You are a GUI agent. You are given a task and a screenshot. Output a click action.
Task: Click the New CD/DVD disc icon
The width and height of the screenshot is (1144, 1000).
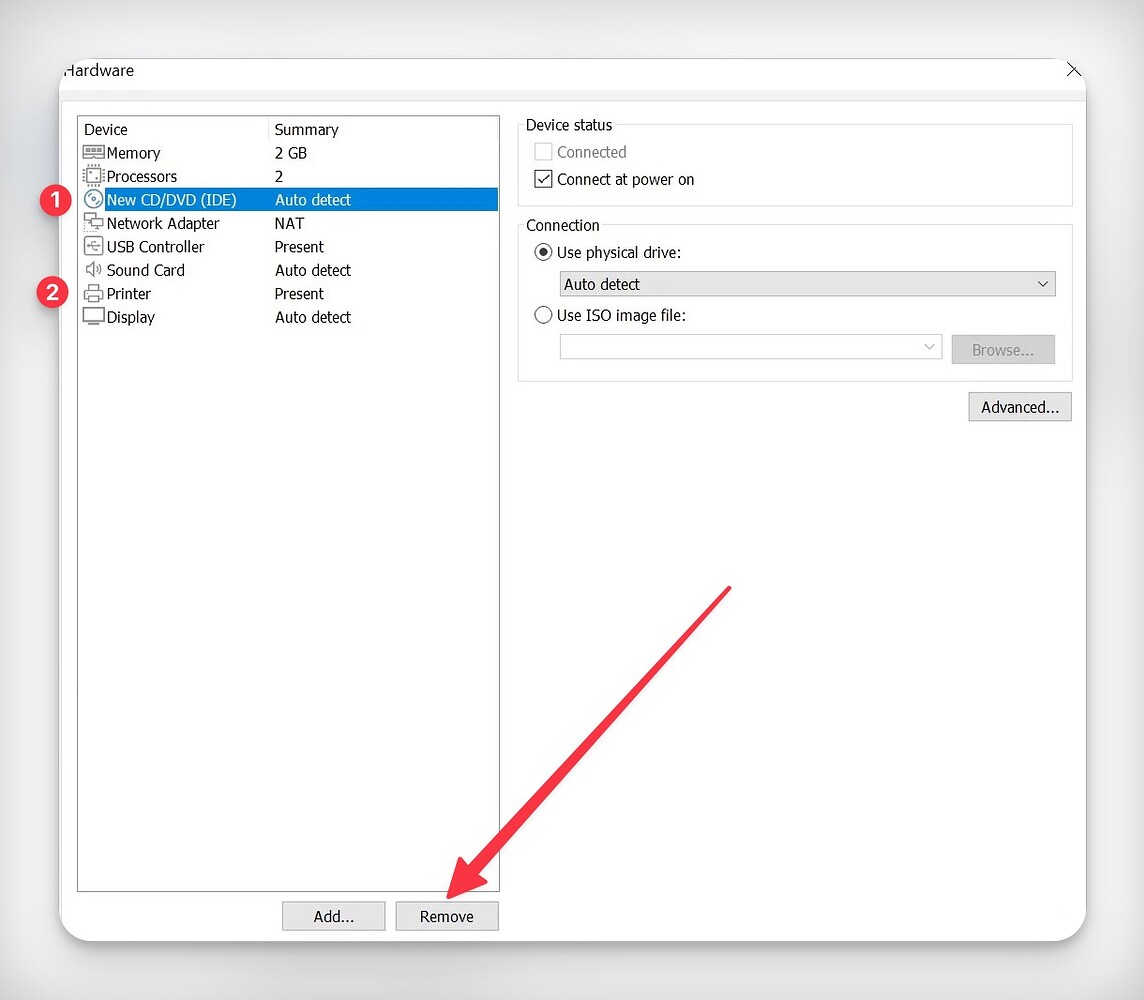click(x=93, y=199)
